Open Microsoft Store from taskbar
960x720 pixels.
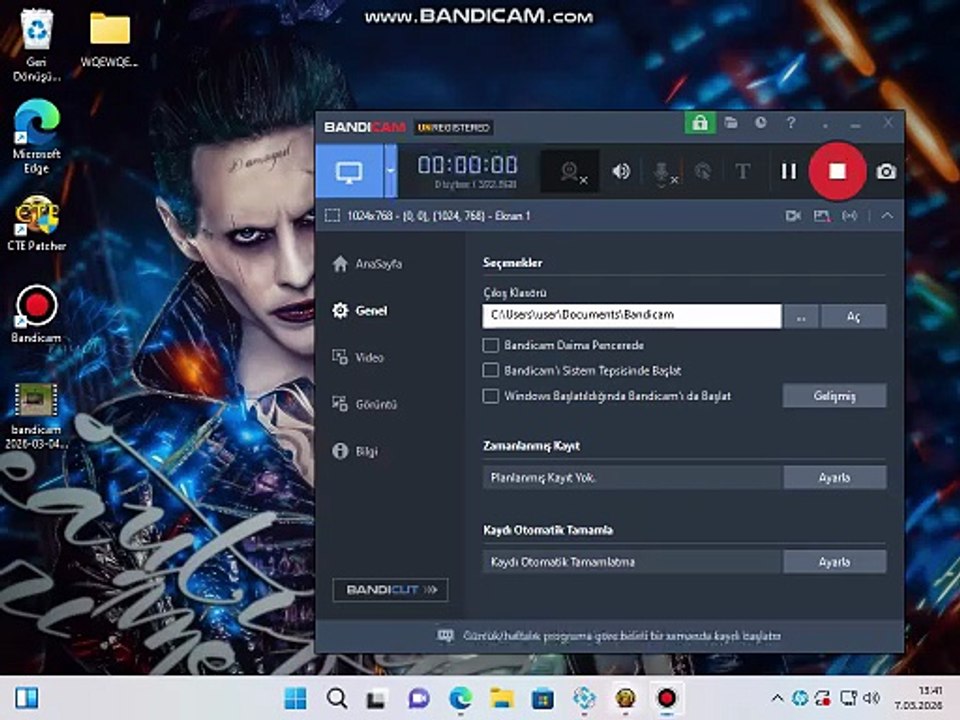(542, 698)
